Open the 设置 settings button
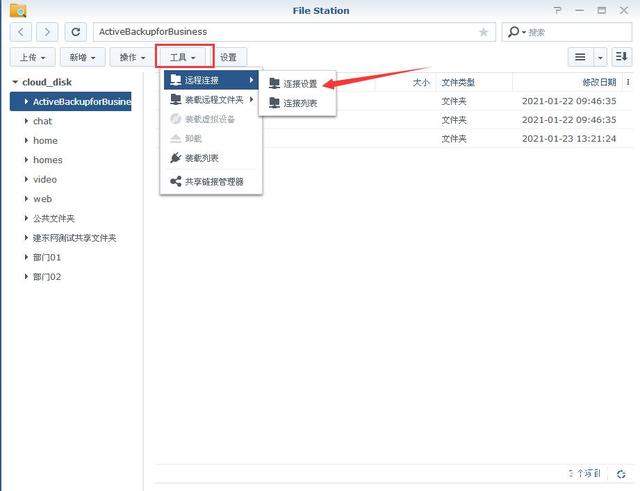The height and width of the screenshot is (491, 640). (229, 57)
